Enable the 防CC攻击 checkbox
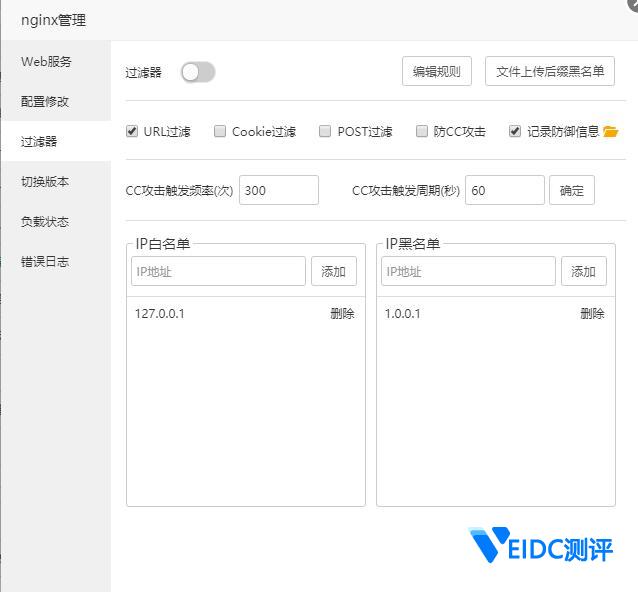 point(422,131)
